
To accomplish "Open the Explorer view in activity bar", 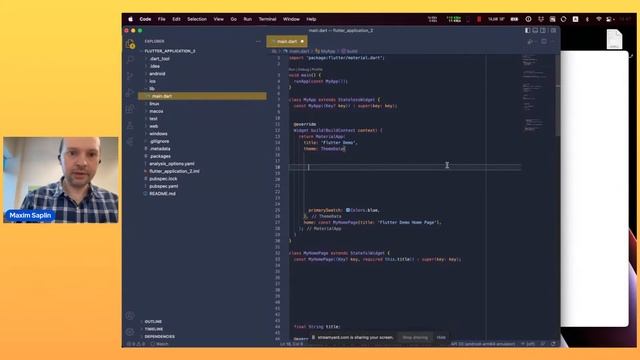I will pyautogui.click(x=130, y=44).
